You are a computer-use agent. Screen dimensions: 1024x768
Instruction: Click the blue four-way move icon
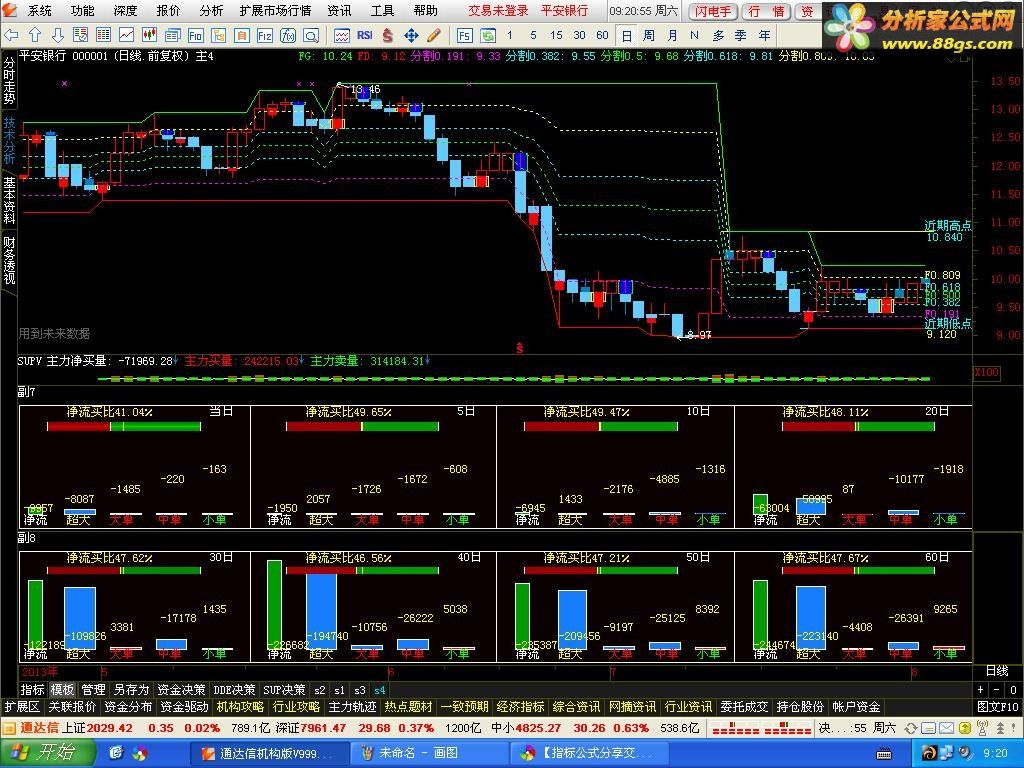(411, 35)
